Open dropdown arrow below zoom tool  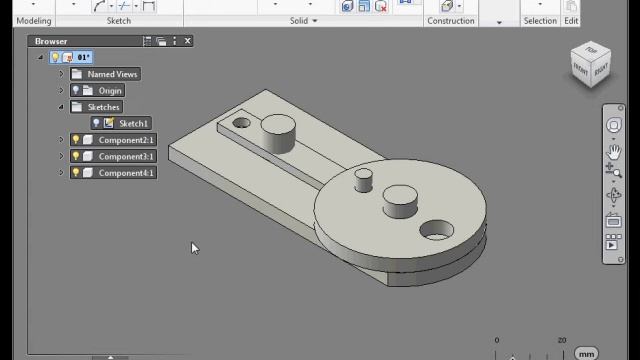613,182
